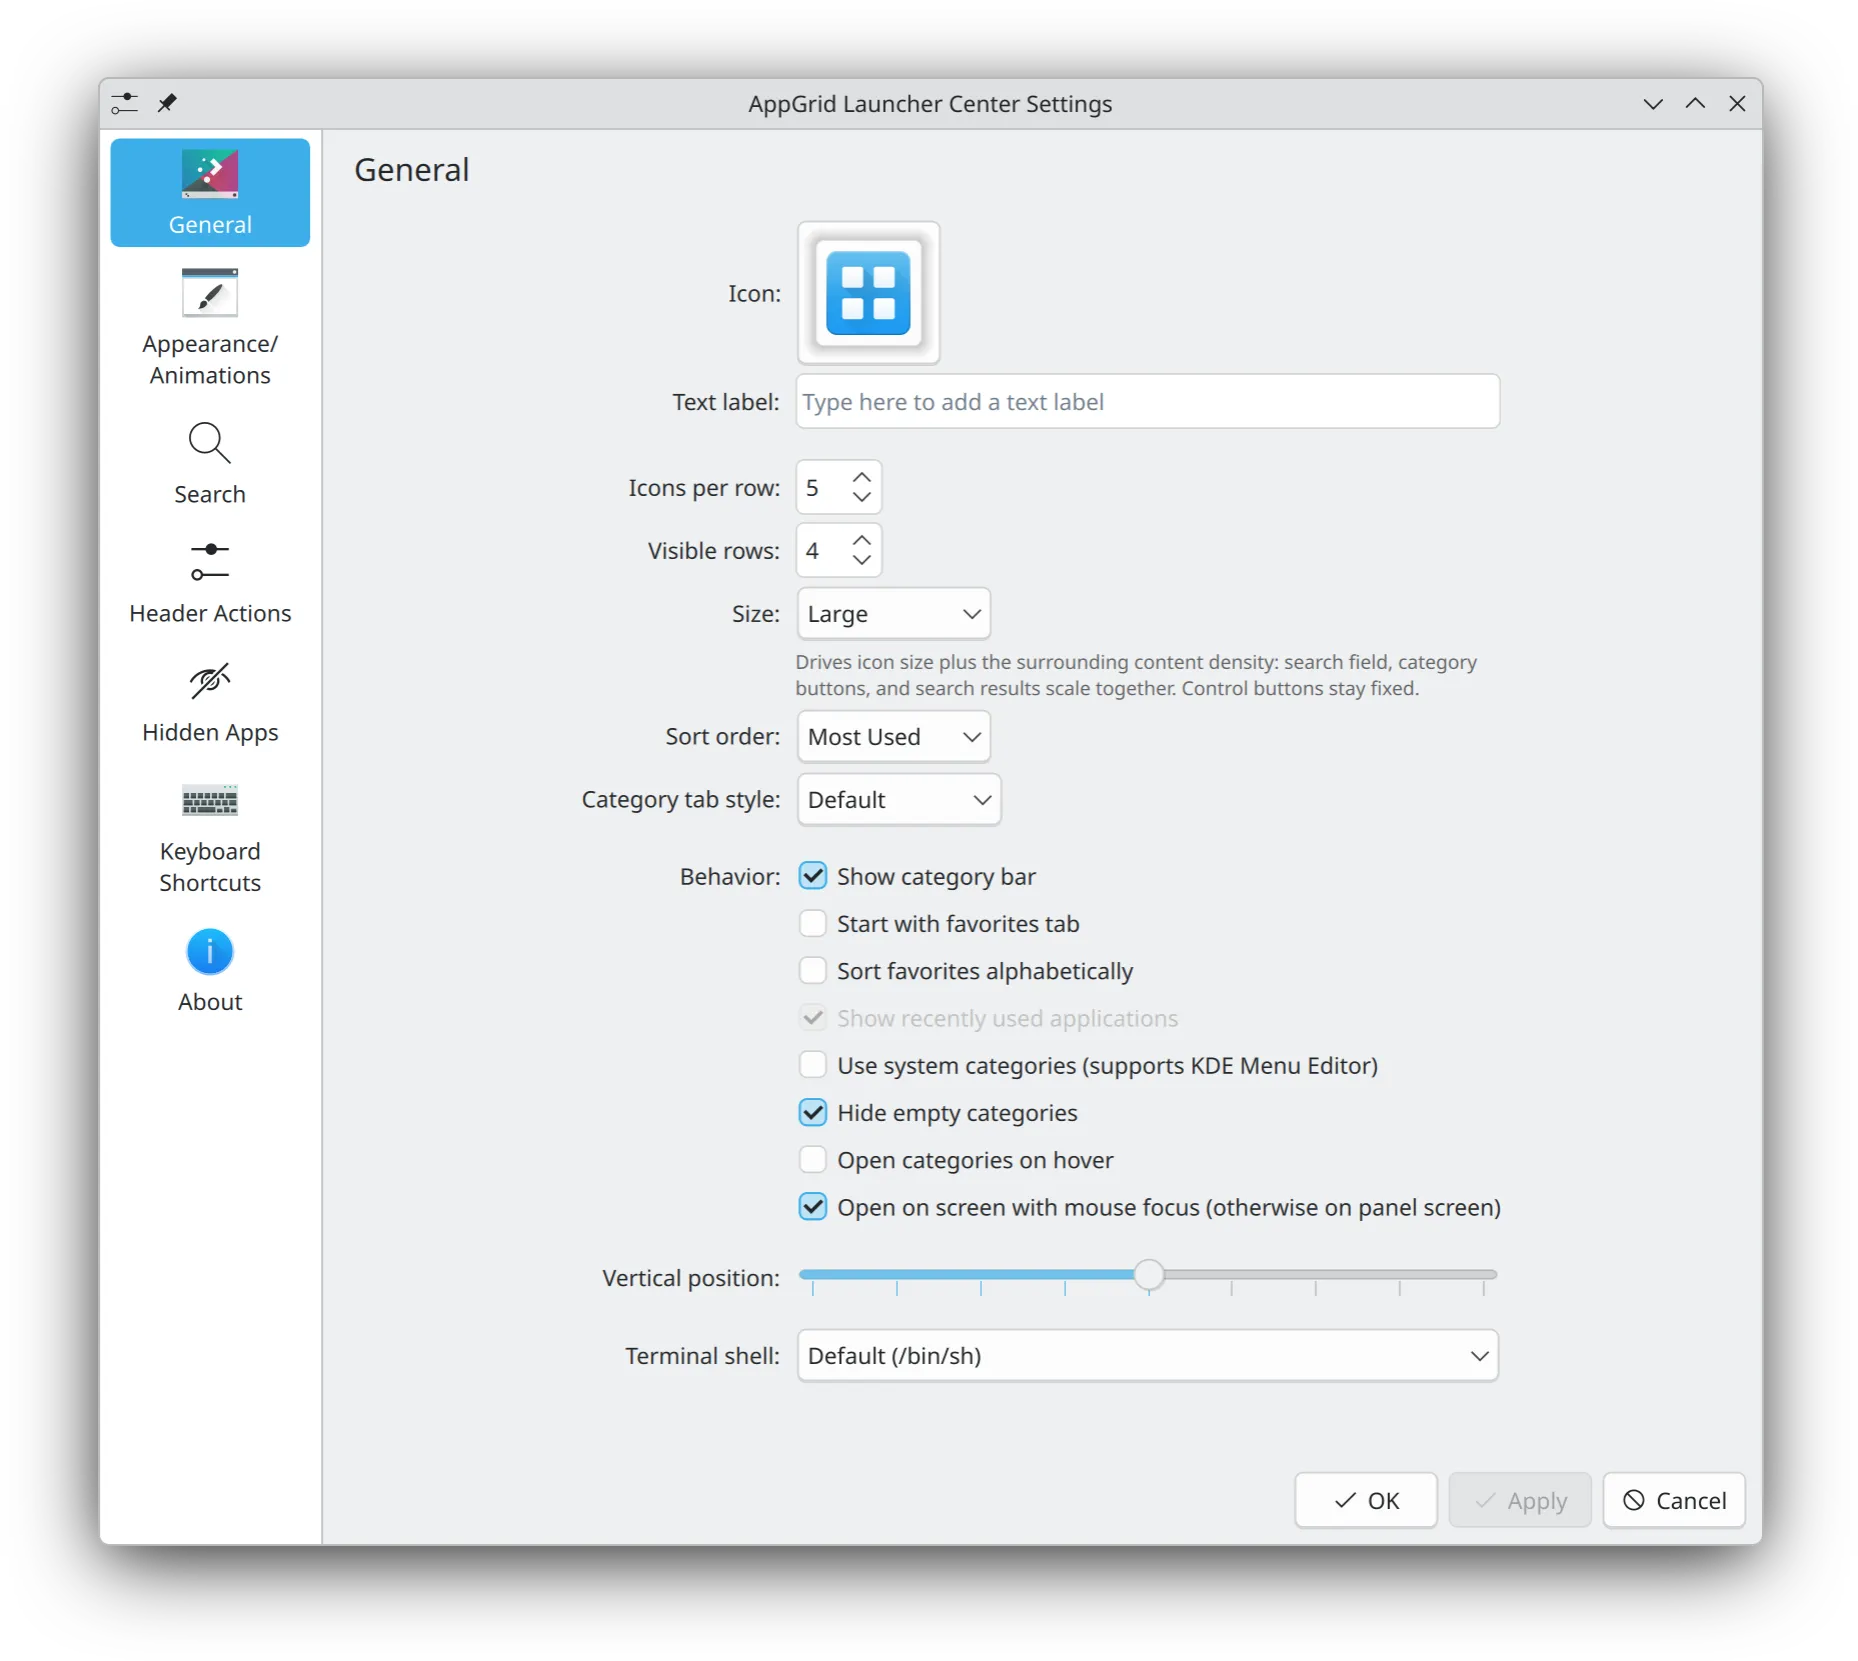Click the Text label input field
Image resolution: width=1858 pixels, height=1661 pixels.
click(x=1148, y=401)
